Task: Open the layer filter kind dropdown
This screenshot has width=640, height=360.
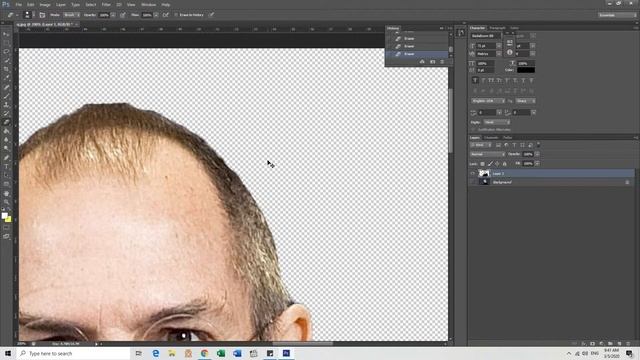Action: coord(481,145)
